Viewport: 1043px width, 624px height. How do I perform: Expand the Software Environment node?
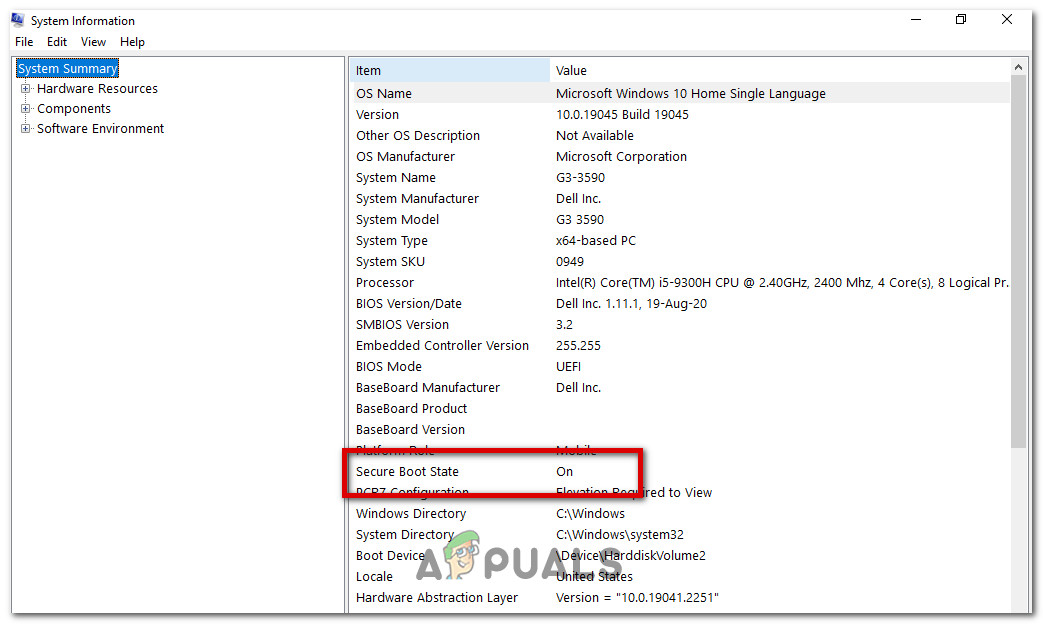coord(25,128)
